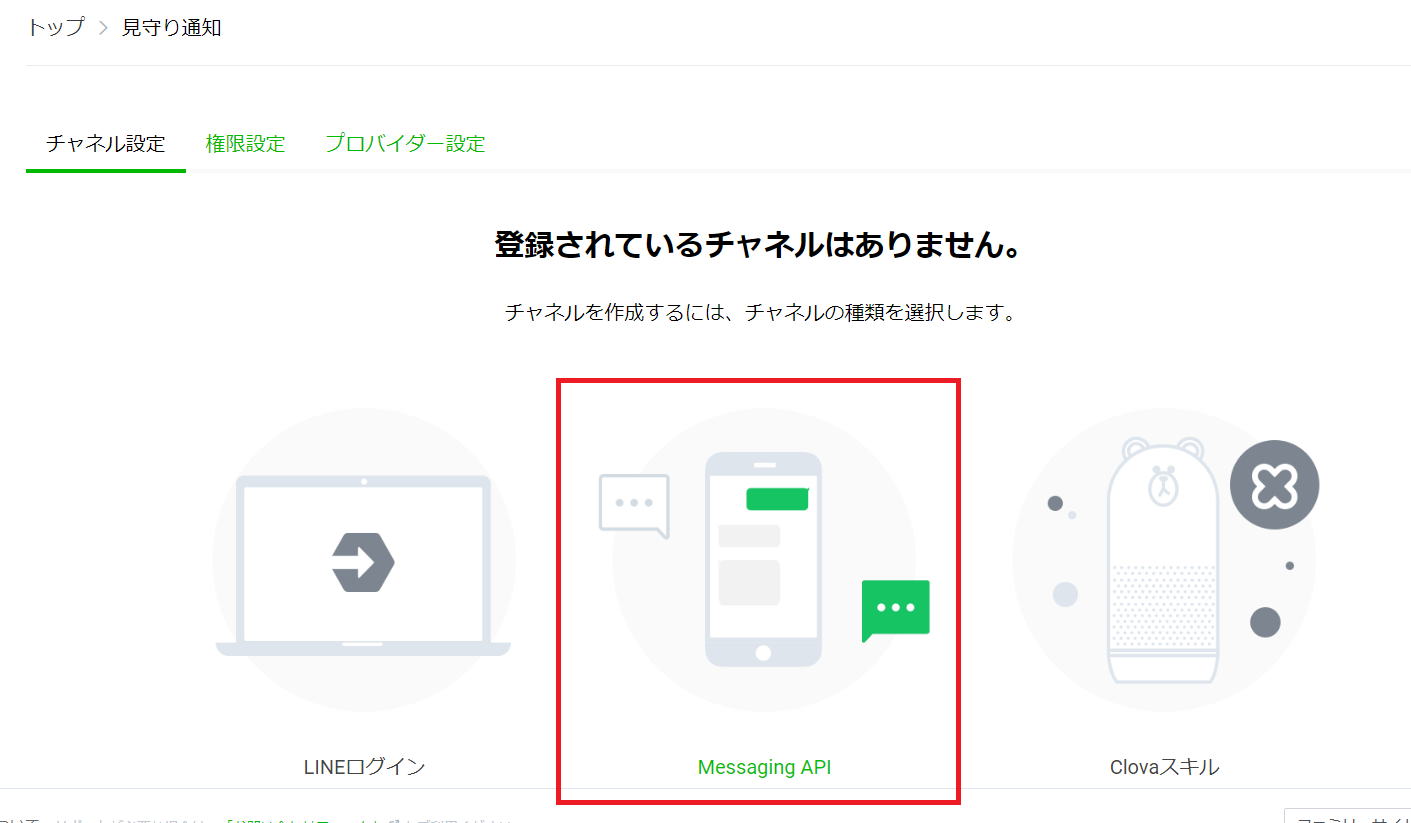Click the arrow icon on the laptop screen
This screenshot has height=823, width=1411.
362,560
